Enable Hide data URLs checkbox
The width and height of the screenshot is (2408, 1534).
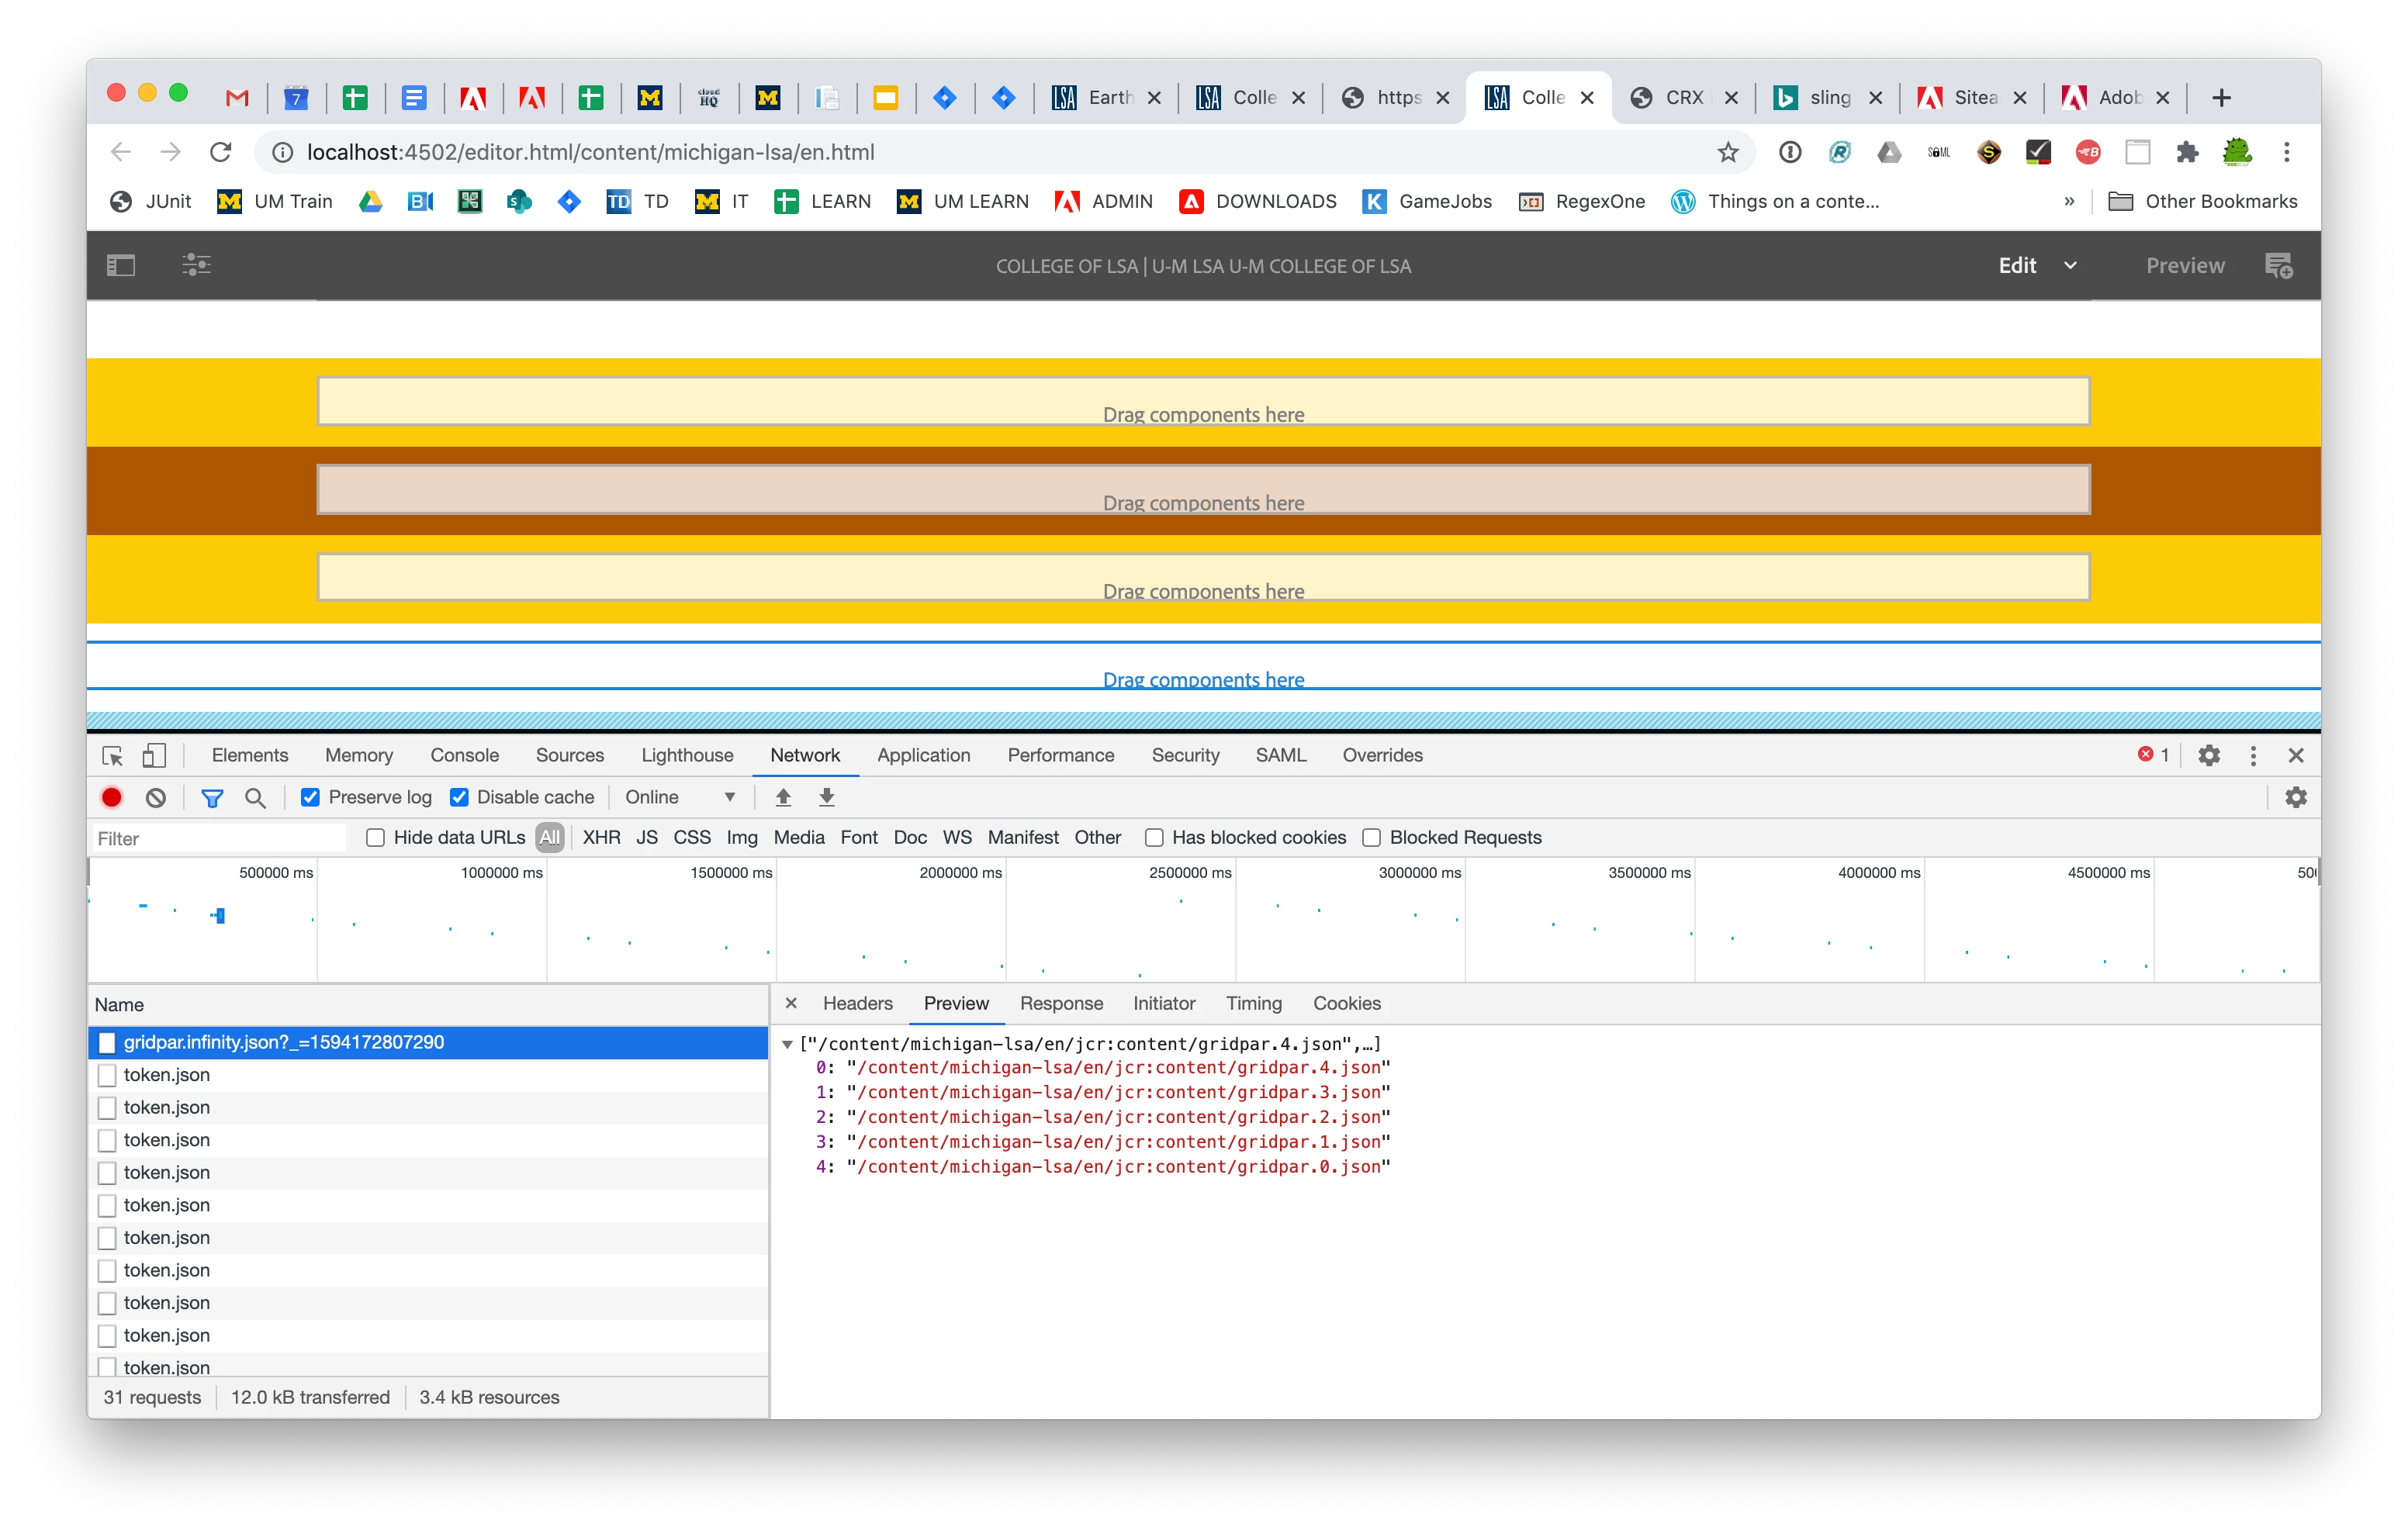coord(375,837)
